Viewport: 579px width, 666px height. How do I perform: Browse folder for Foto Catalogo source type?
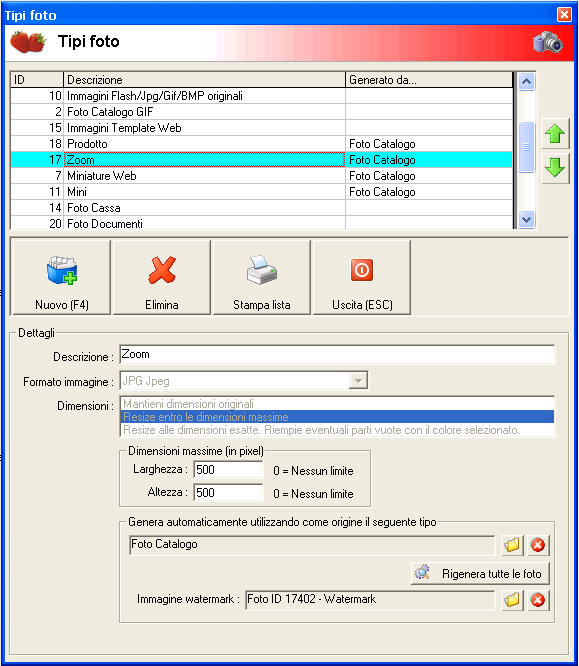tap(512, 545)
